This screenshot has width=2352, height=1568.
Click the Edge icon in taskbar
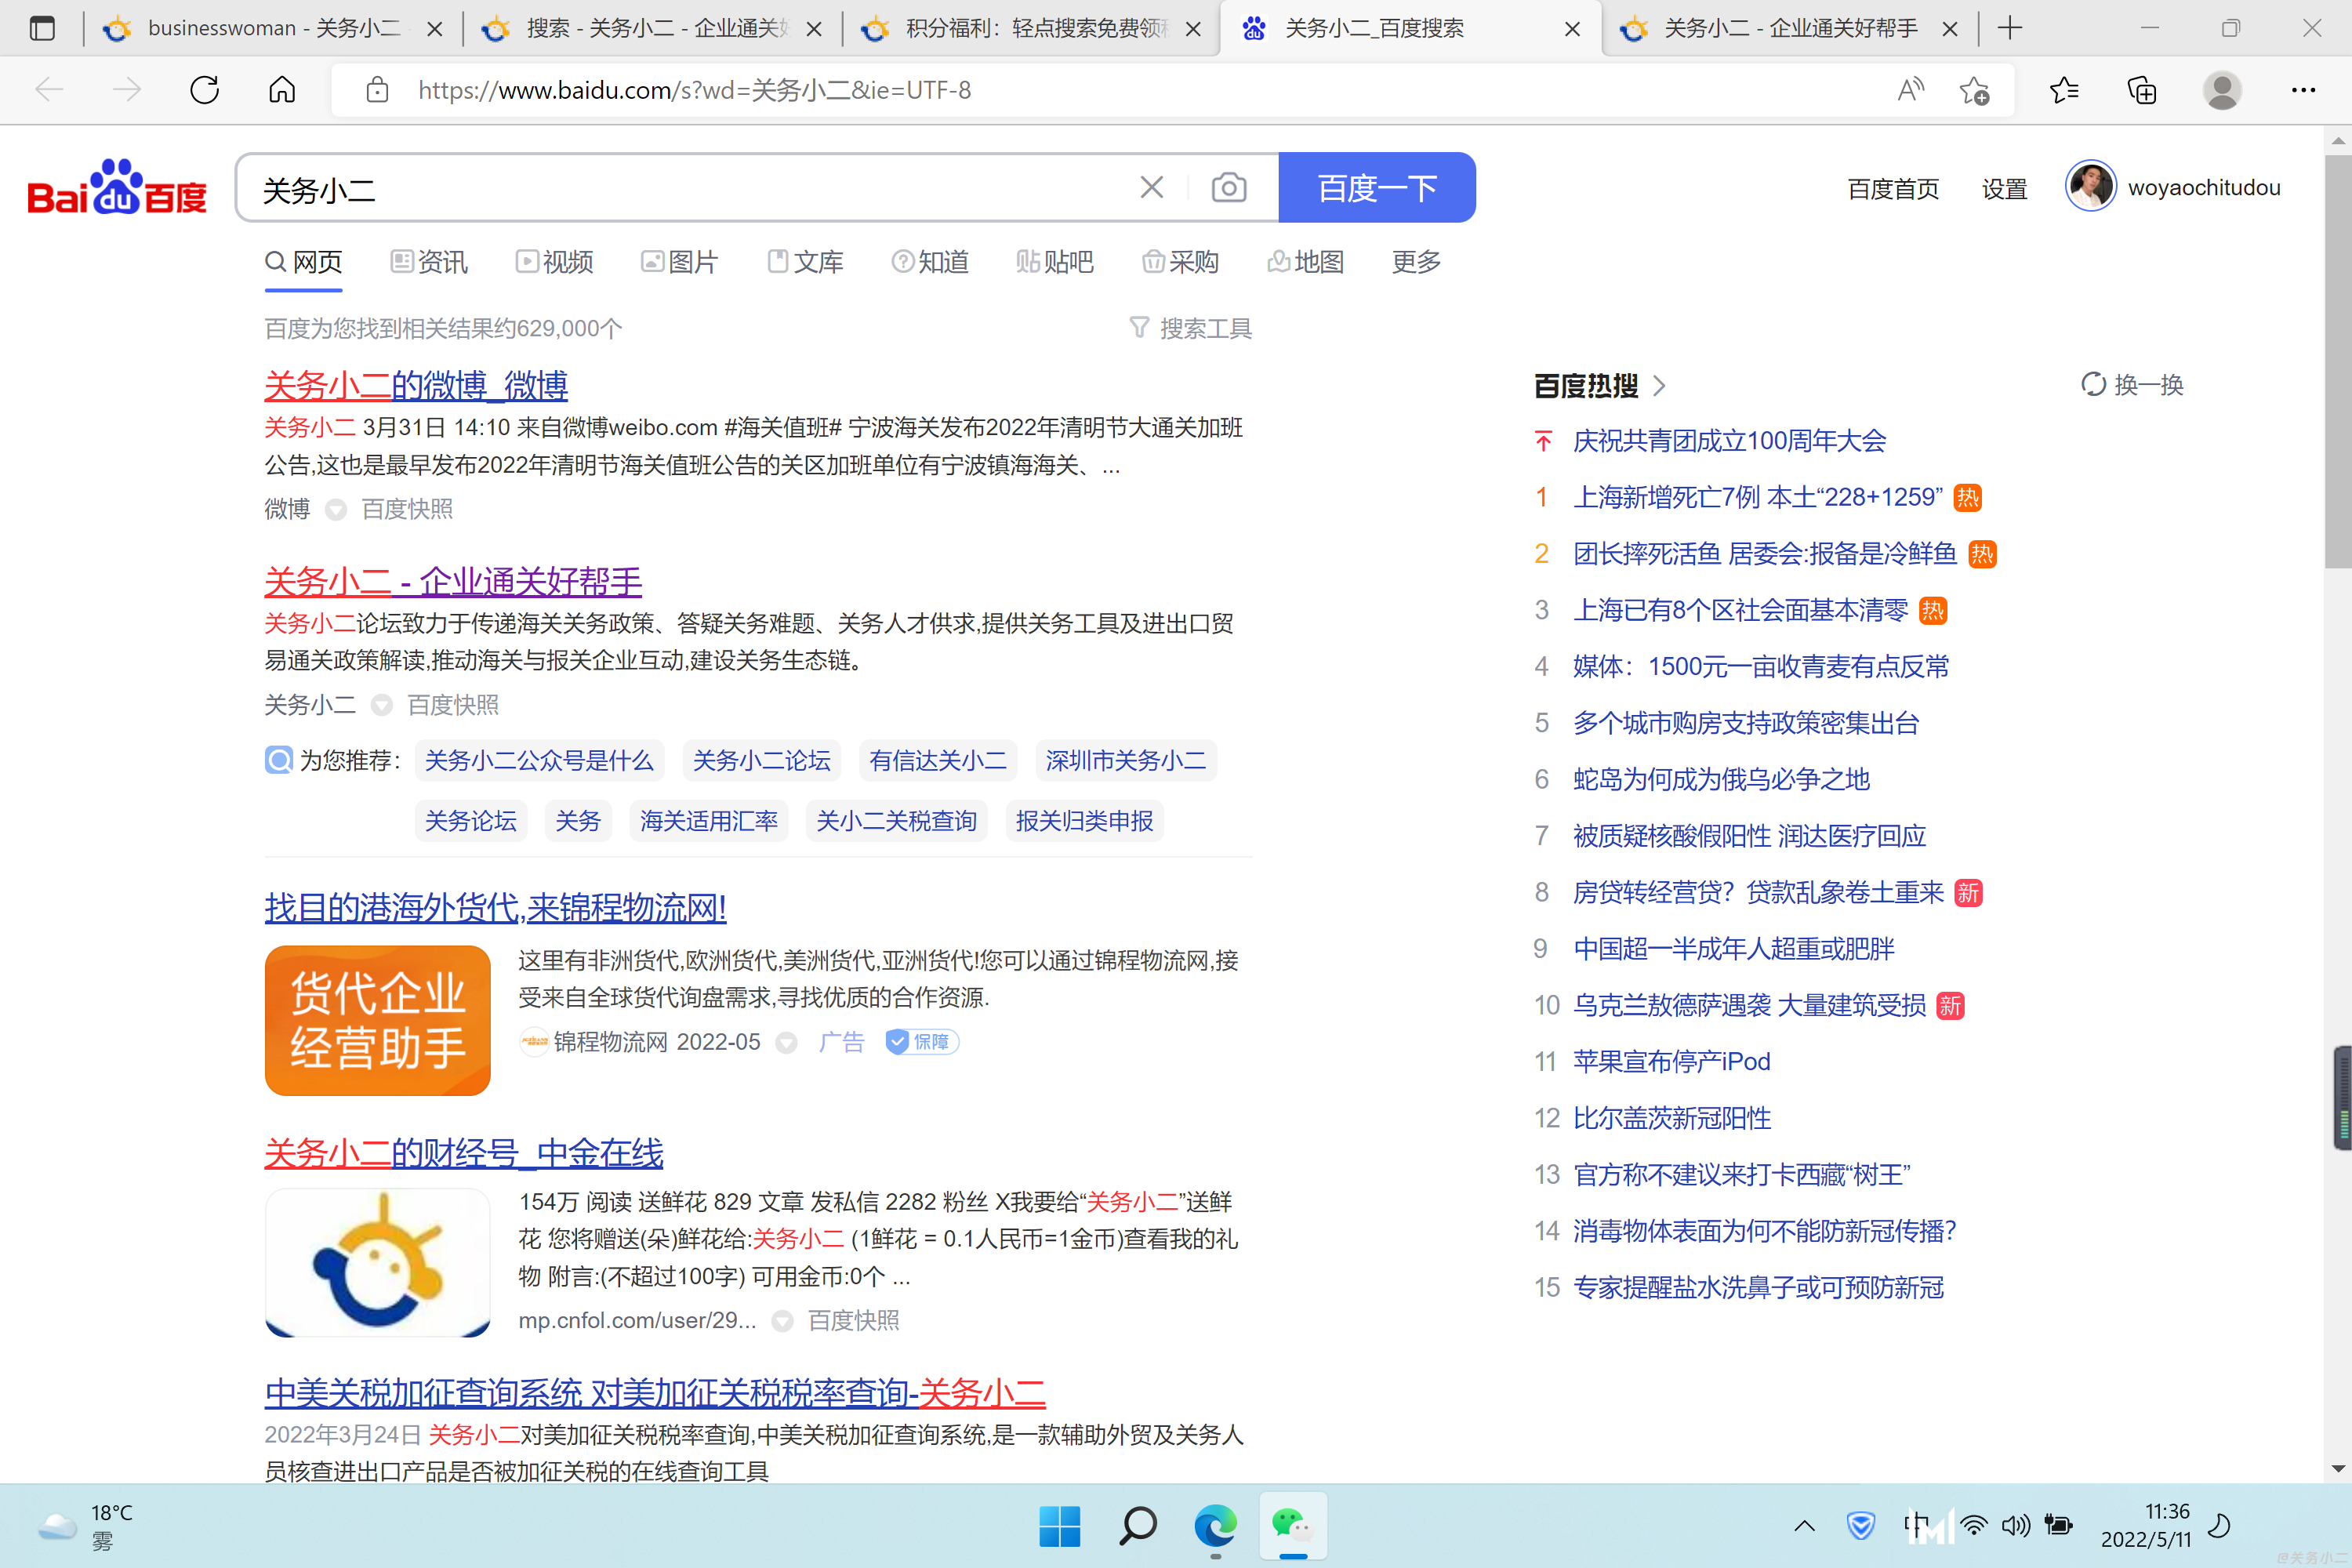tap(1216, 1526)
